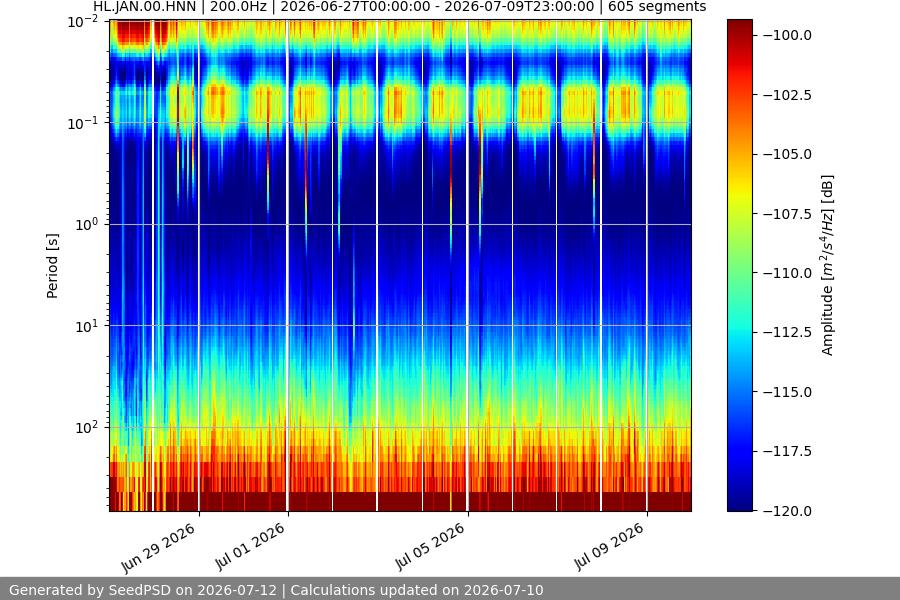The width and height of the screenshot is (900, 600).
Task: Click the 10^-1 period tick label
Action: click(83, 123)
